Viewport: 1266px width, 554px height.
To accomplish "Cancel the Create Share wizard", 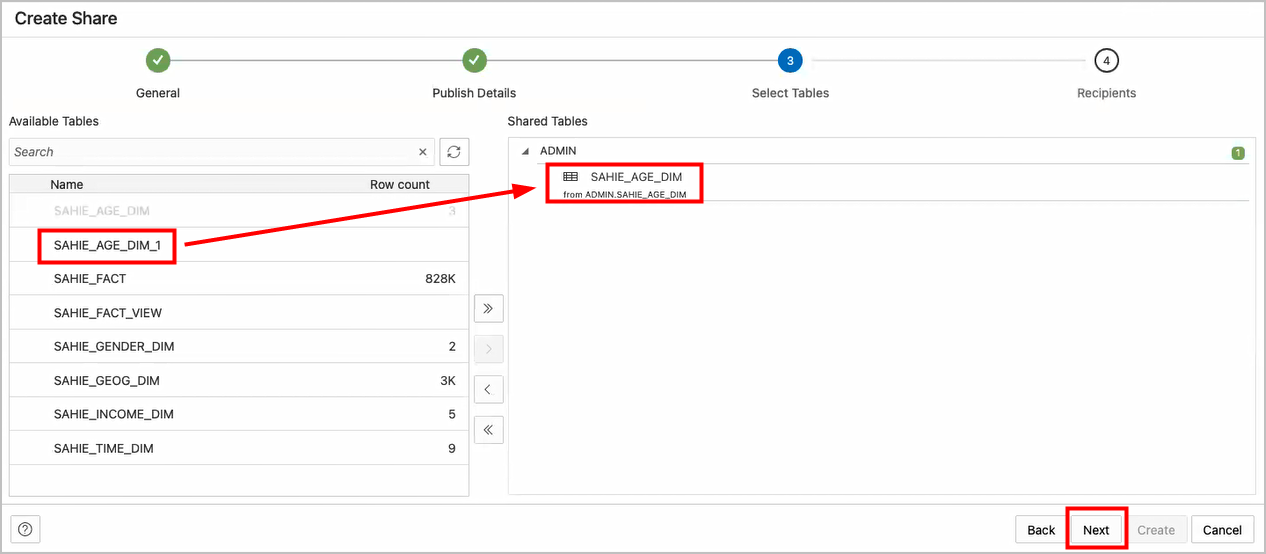I will [x=1222, y=530].
